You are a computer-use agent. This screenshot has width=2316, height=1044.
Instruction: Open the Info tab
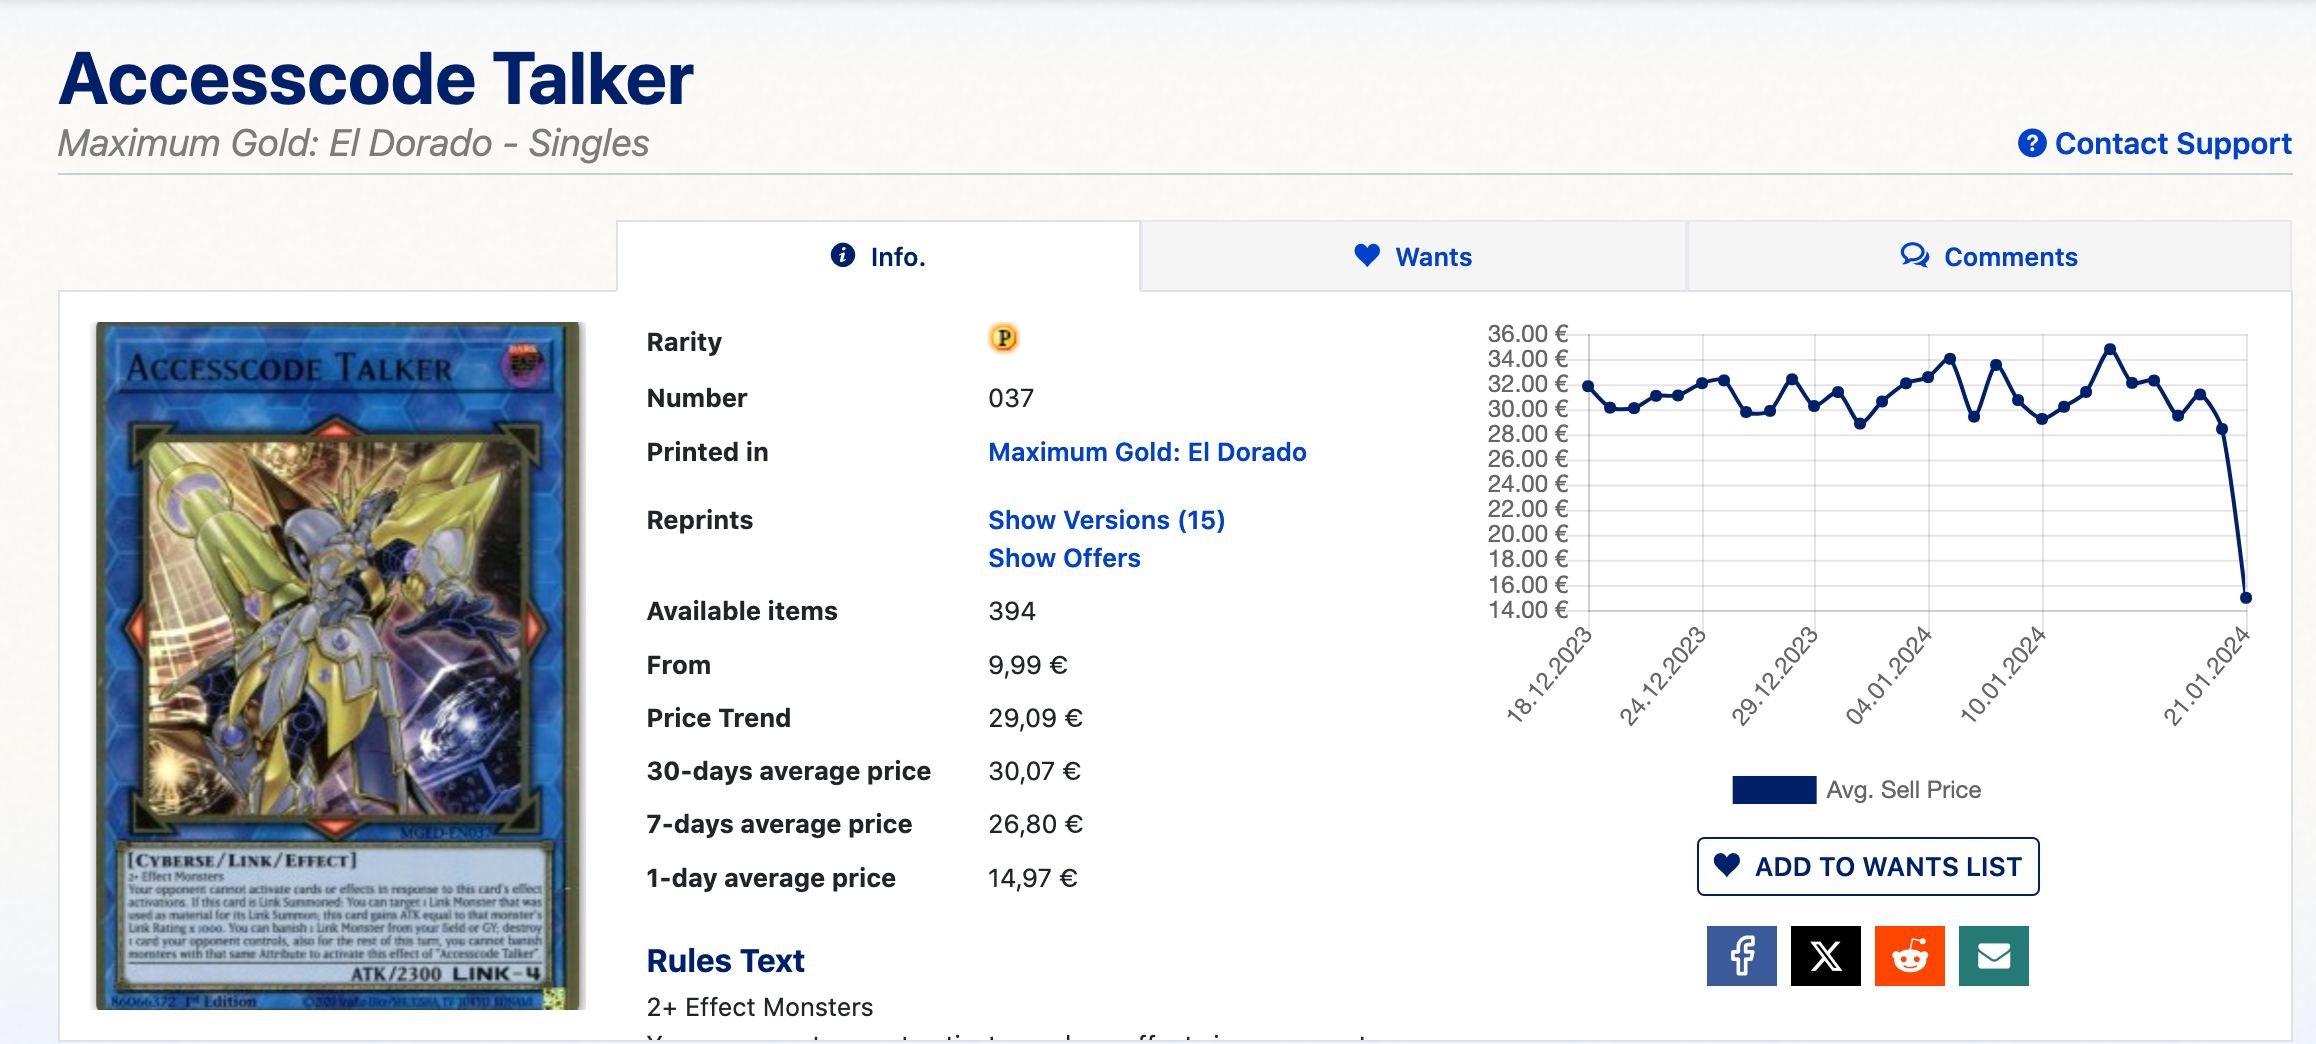coord(878,257)
